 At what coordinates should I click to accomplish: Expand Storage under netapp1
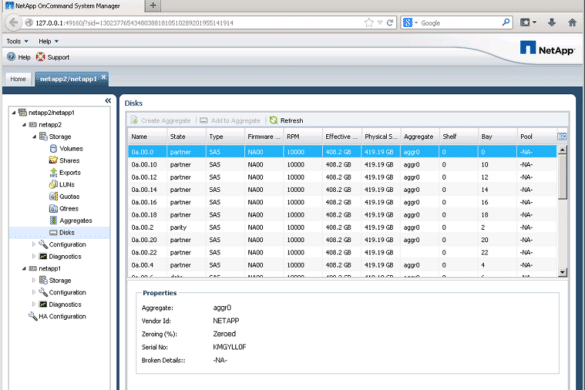coord(34,280)
